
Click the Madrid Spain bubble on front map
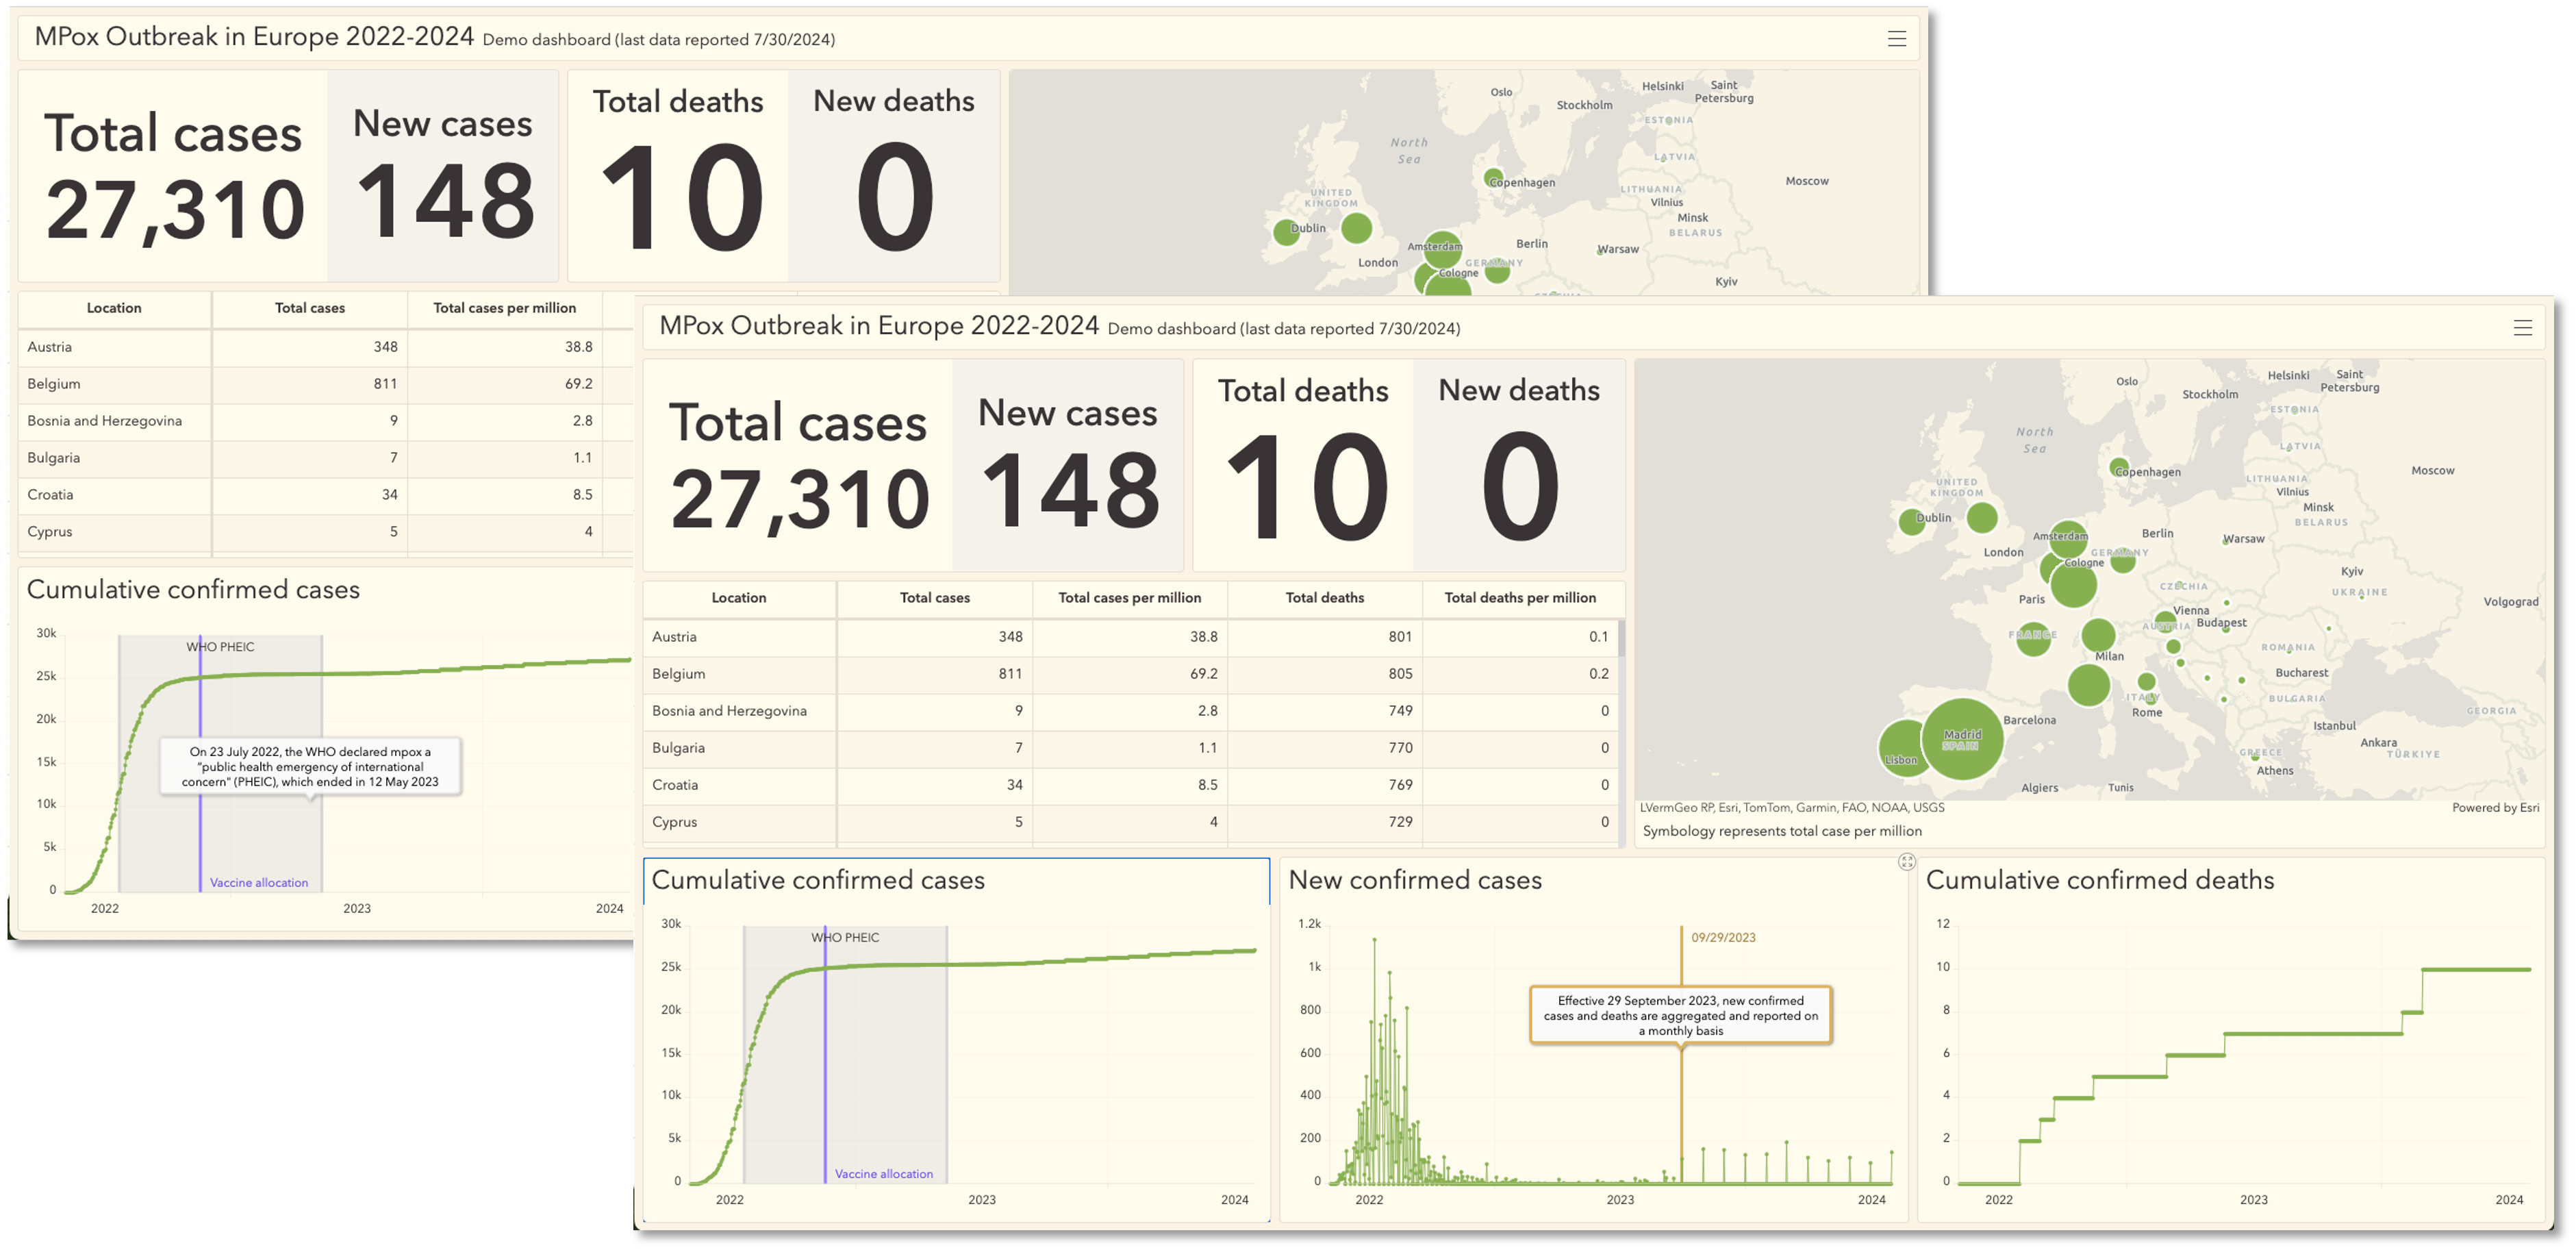click(1962, 739)
